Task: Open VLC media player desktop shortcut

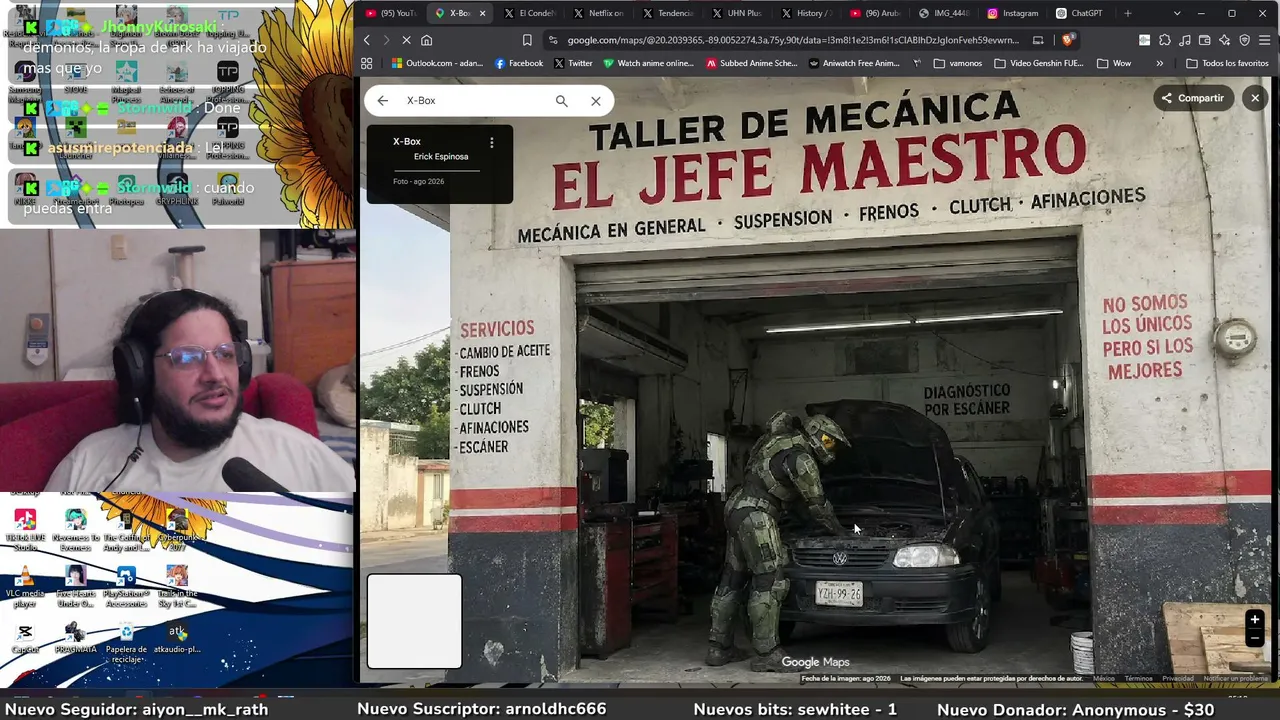Action: pyautogui.click(x=25, y=587)
